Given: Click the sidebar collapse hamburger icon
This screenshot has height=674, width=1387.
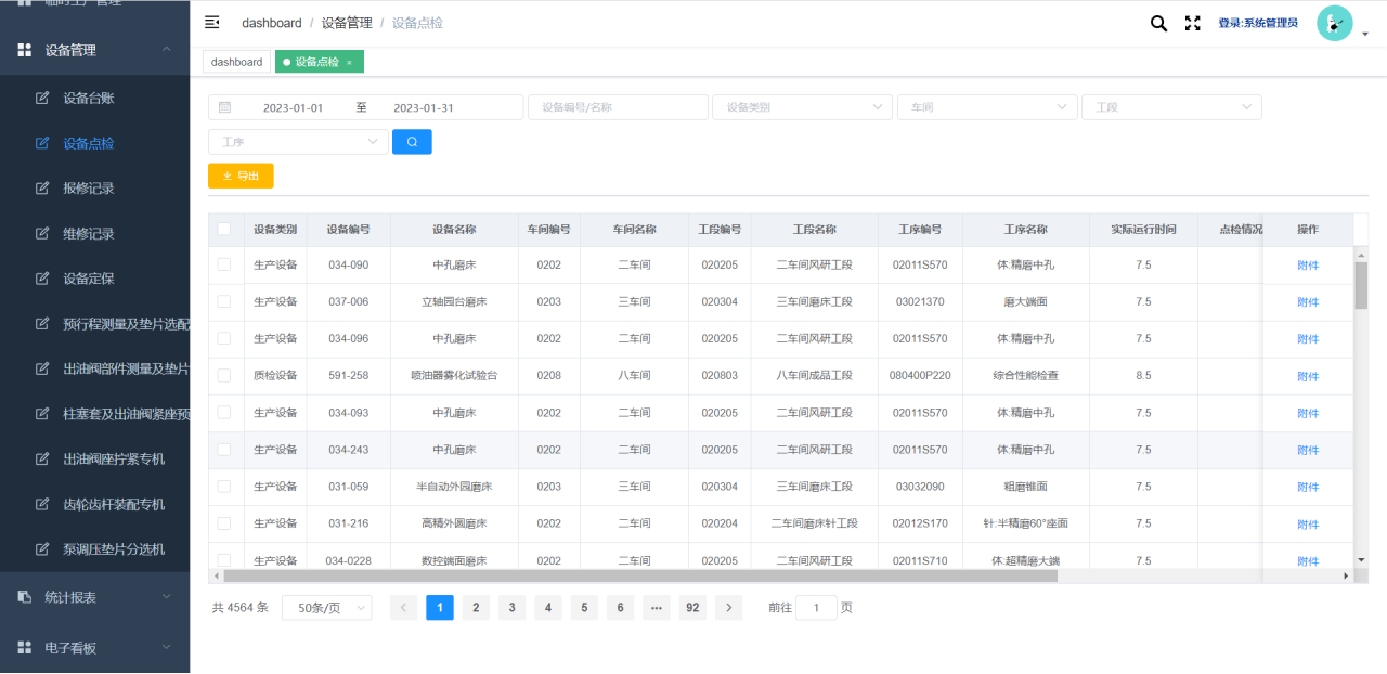Looking at the screenshot, I should coord(212,22).
